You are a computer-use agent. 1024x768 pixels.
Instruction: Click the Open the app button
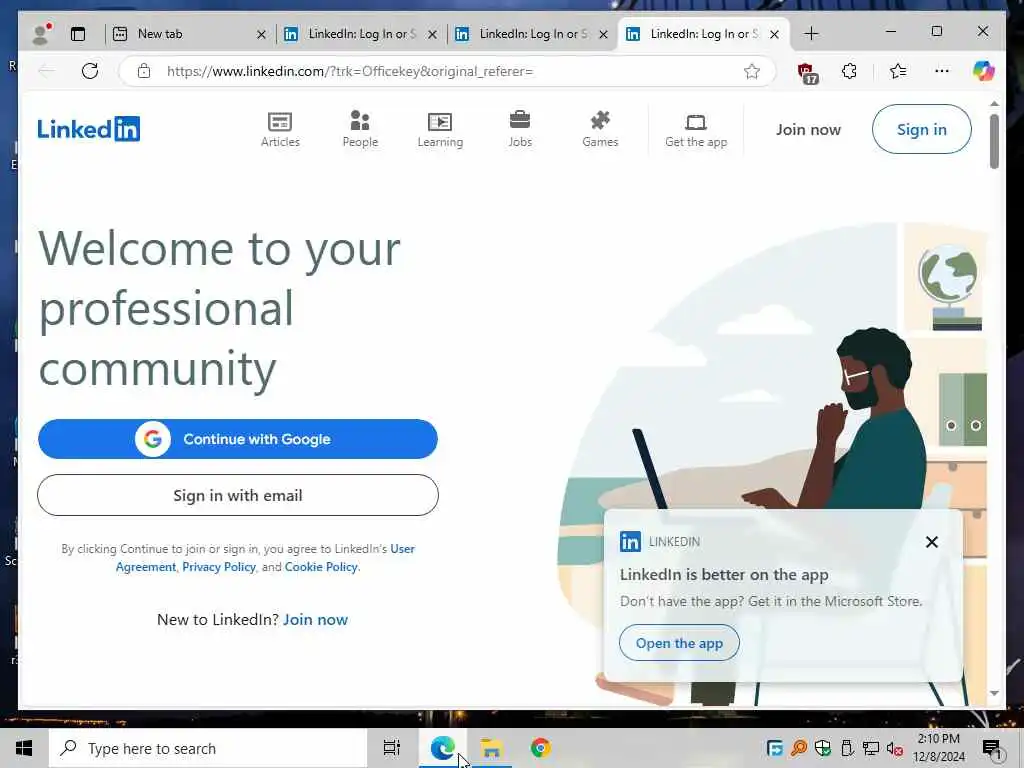pyautogui.click(x=679, y=643)
